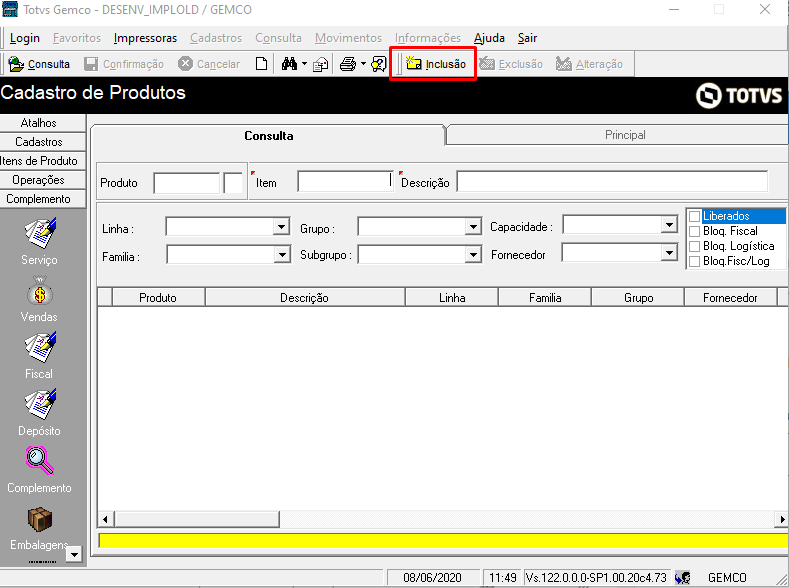Click the Exclusão toolbar button

point(511,64)
